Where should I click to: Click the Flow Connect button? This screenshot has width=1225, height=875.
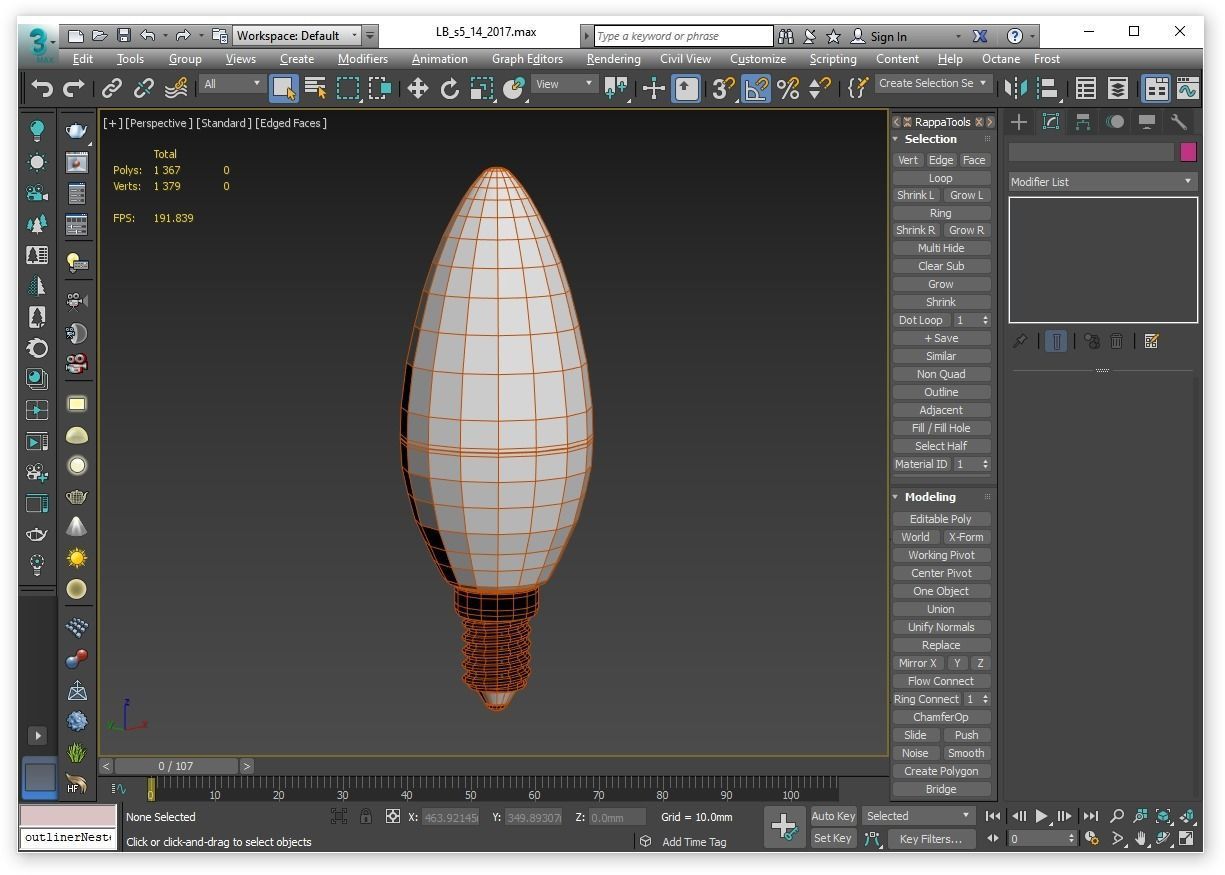(x=941, y=681)
